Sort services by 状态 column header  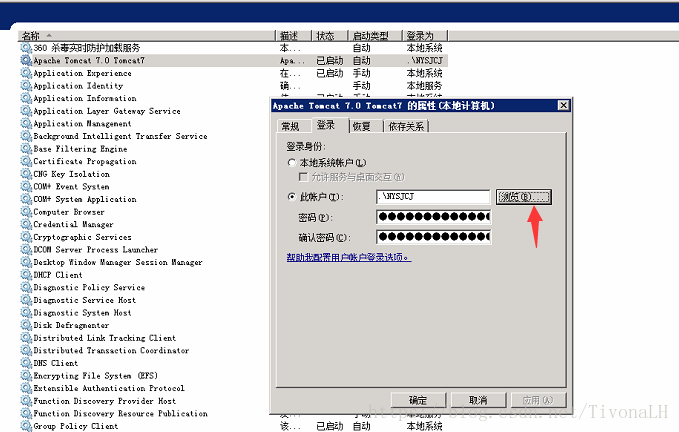click(330, 35)
